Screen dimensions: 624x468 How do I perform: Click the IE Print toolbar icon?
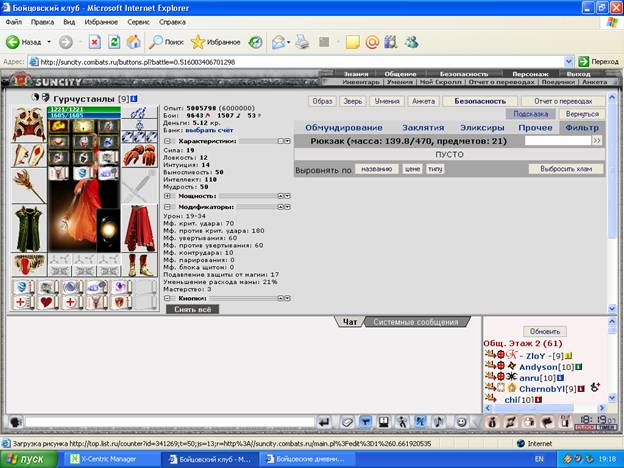[302, 42]
